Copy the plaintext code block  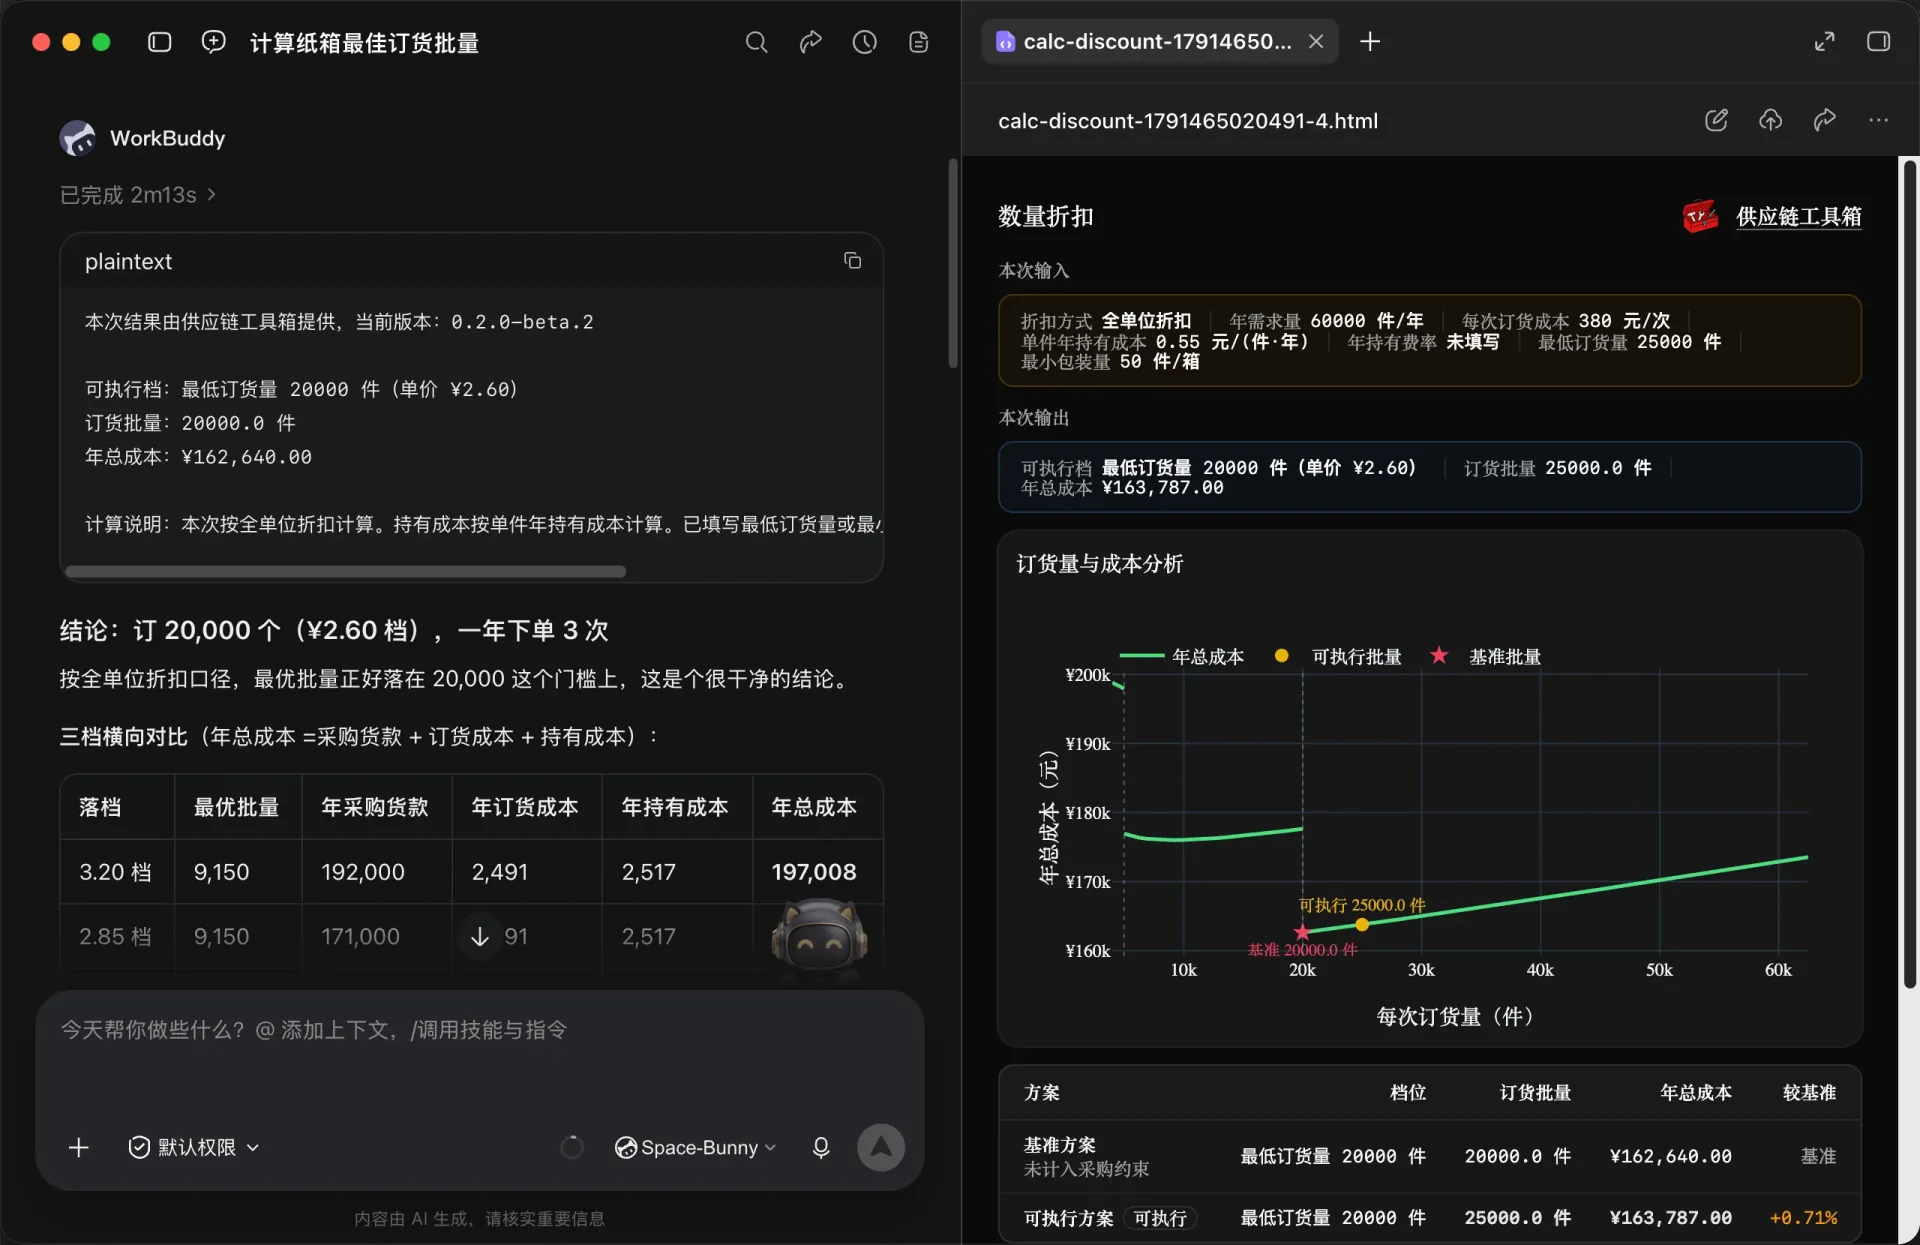(853, 261)
